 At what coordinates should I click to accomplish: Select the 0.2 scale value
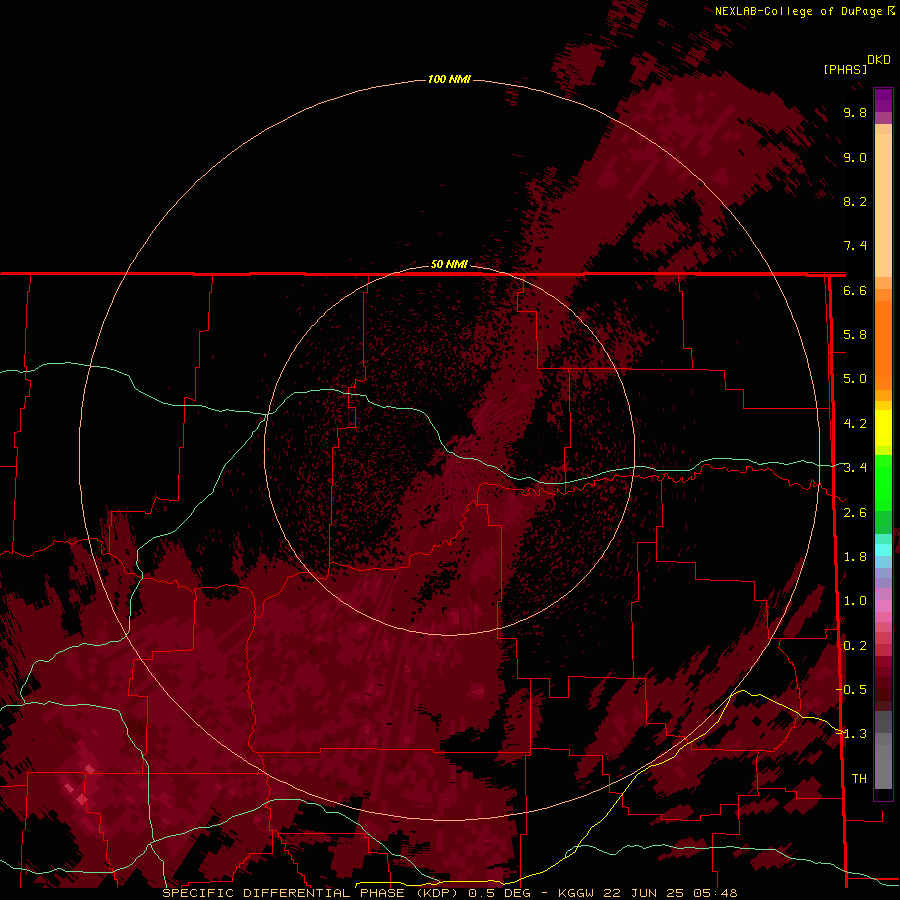855,646
